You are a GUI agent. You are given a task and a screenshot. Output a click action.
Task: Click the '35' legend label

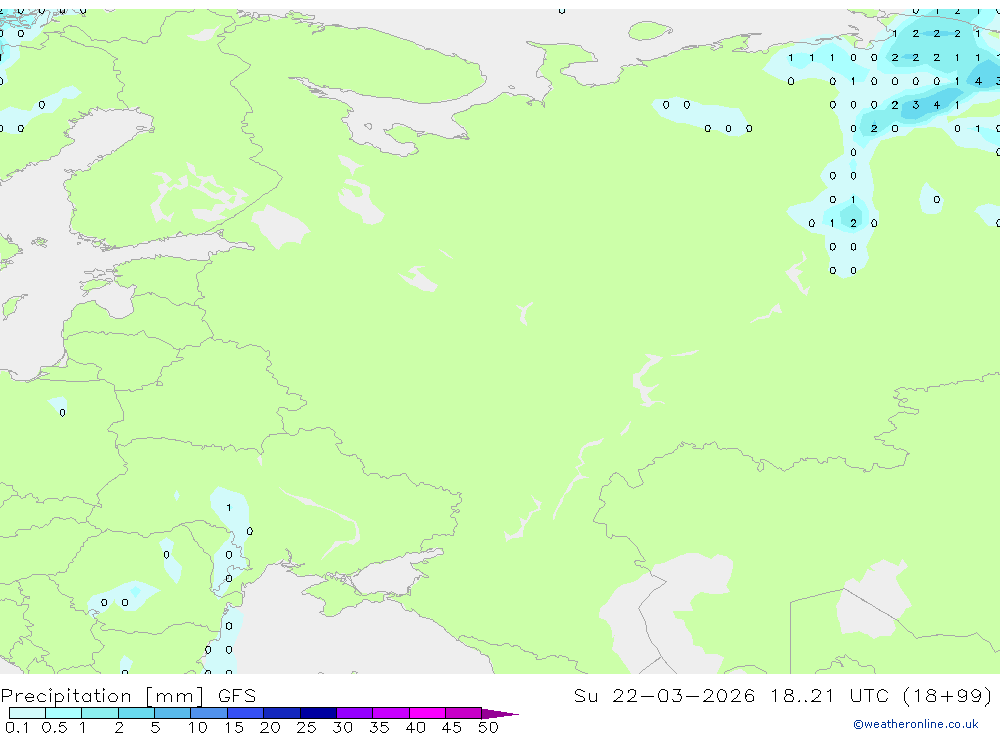[379, 727]
